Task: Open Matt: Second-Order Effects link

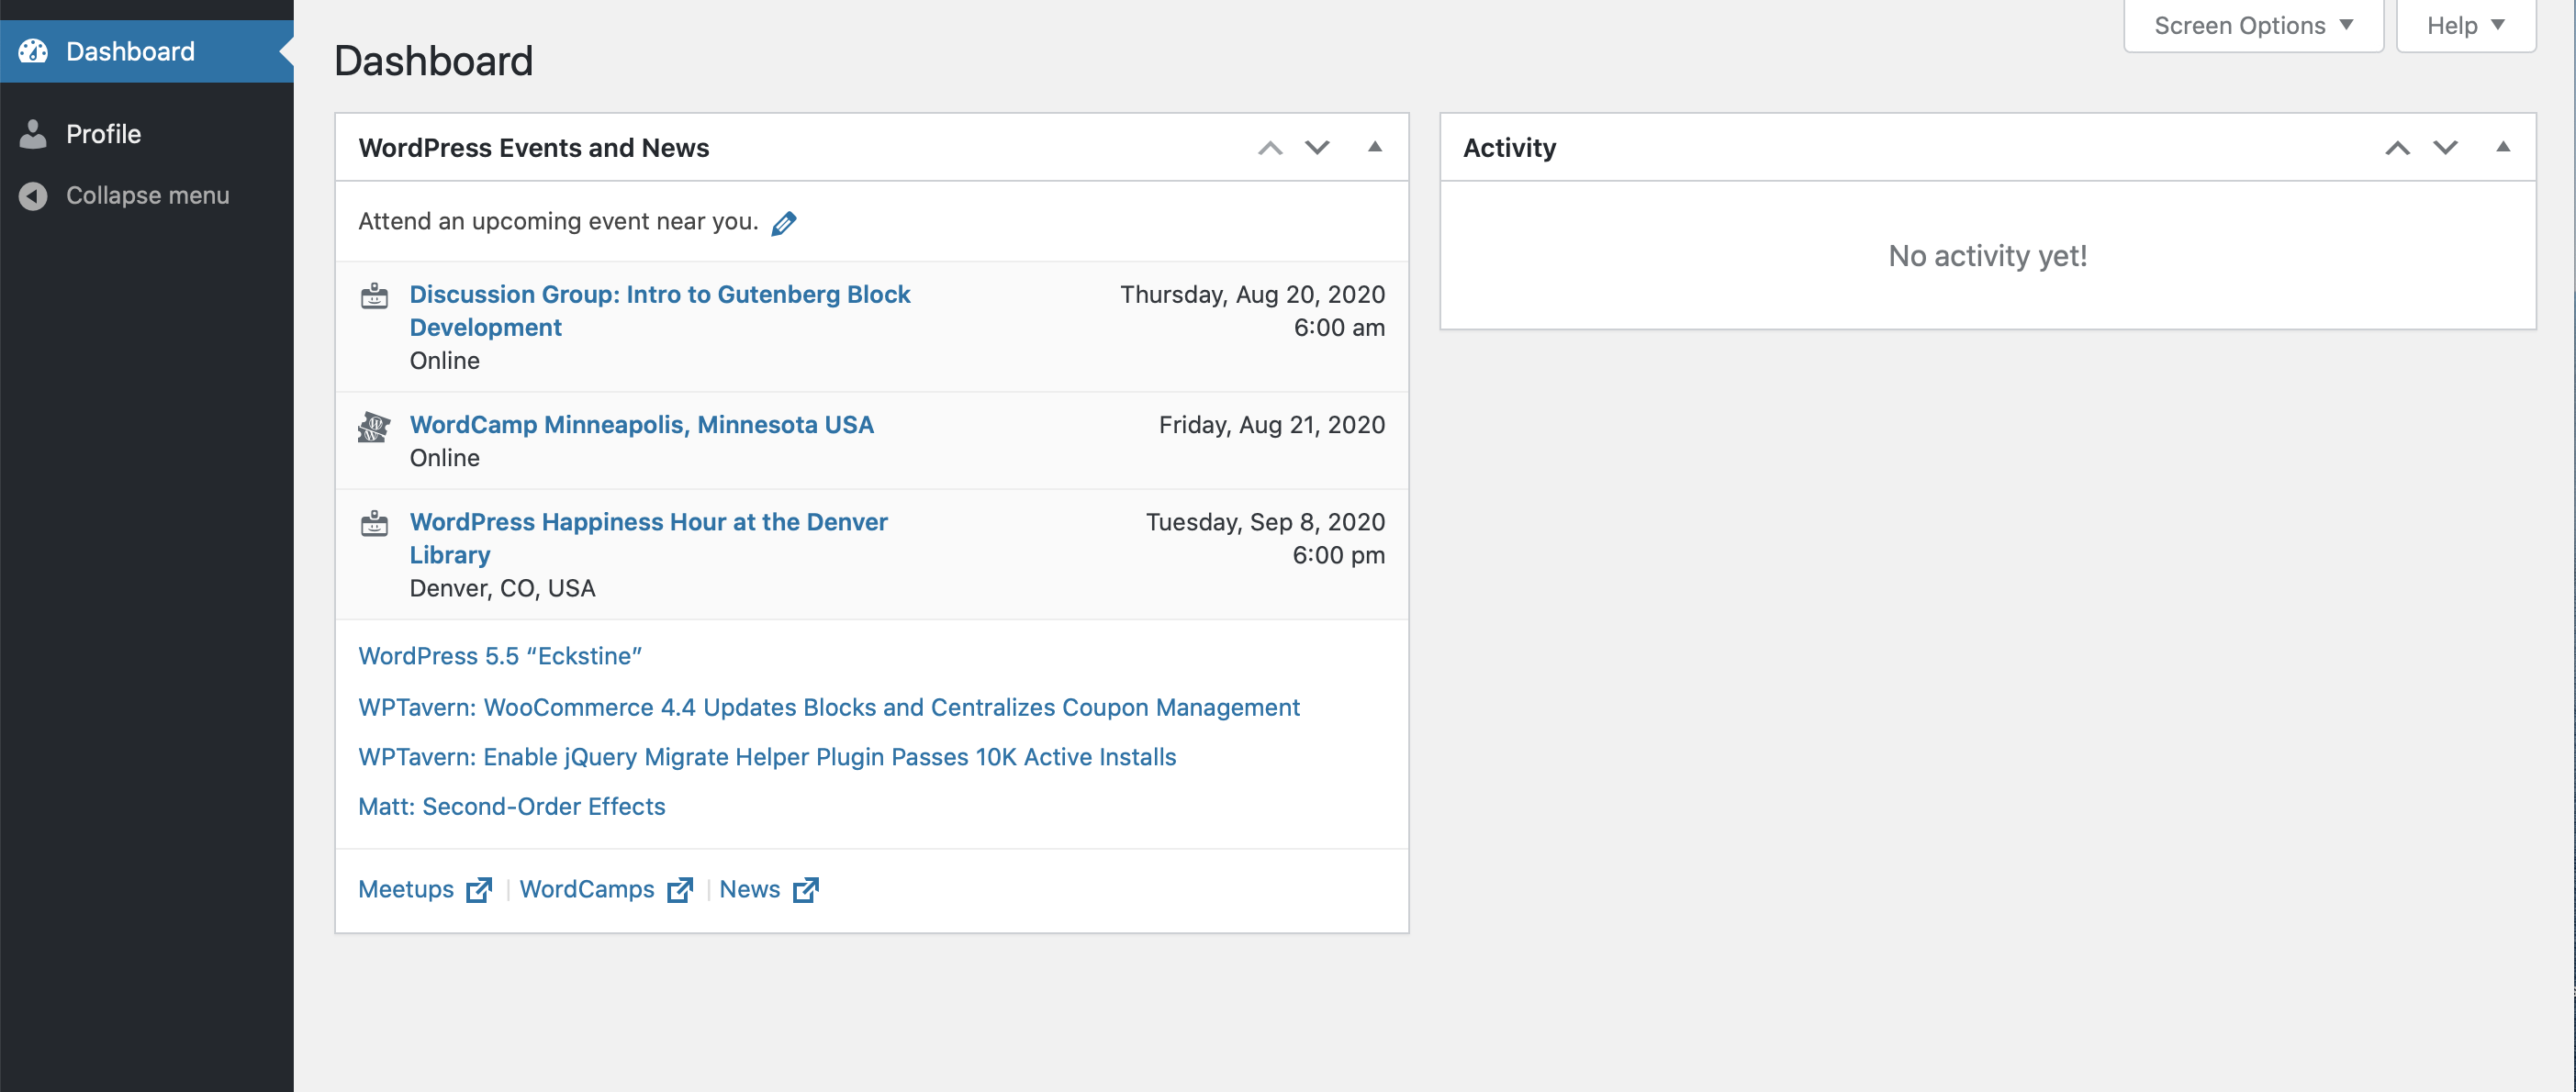Action: pos(511,806)
